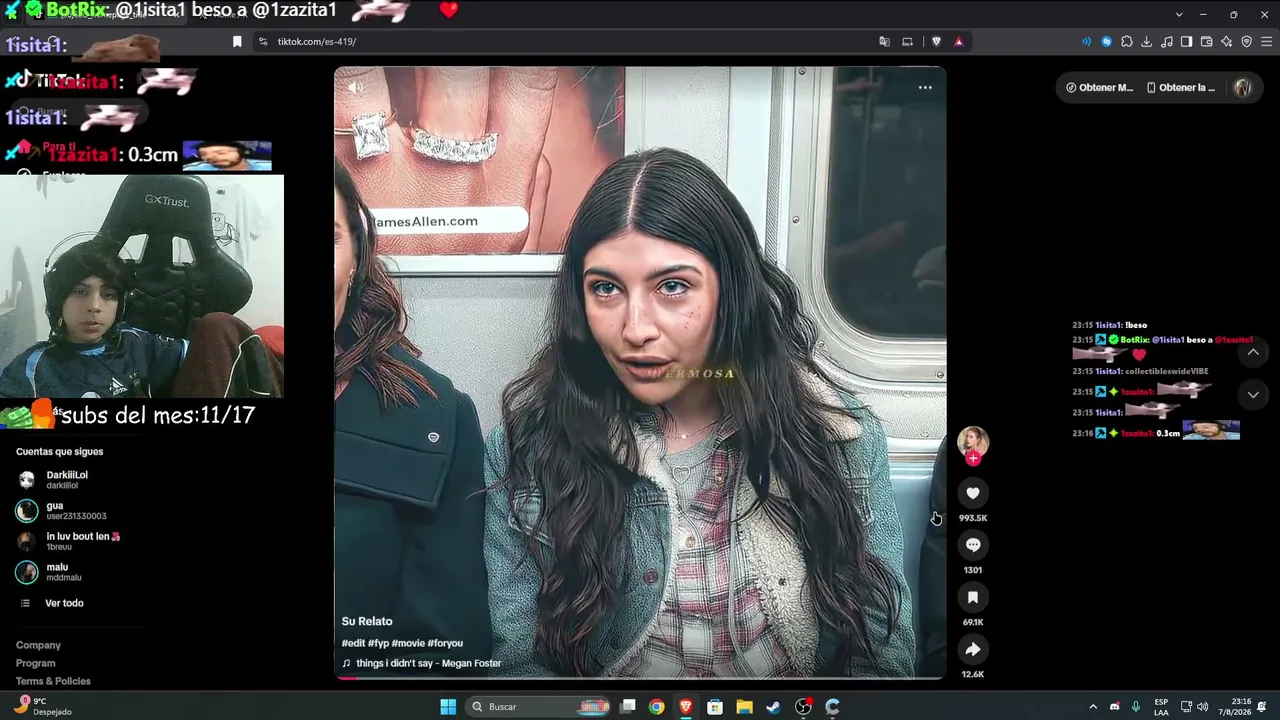Seek on the video progress bar
This screenshot has width=1280, height=720.
(x=640, y=677)
